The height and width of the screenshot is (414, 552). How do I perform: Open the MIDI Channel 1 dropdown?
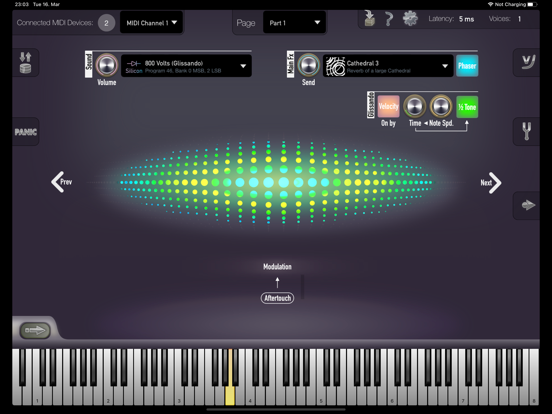tap(151, 23)
